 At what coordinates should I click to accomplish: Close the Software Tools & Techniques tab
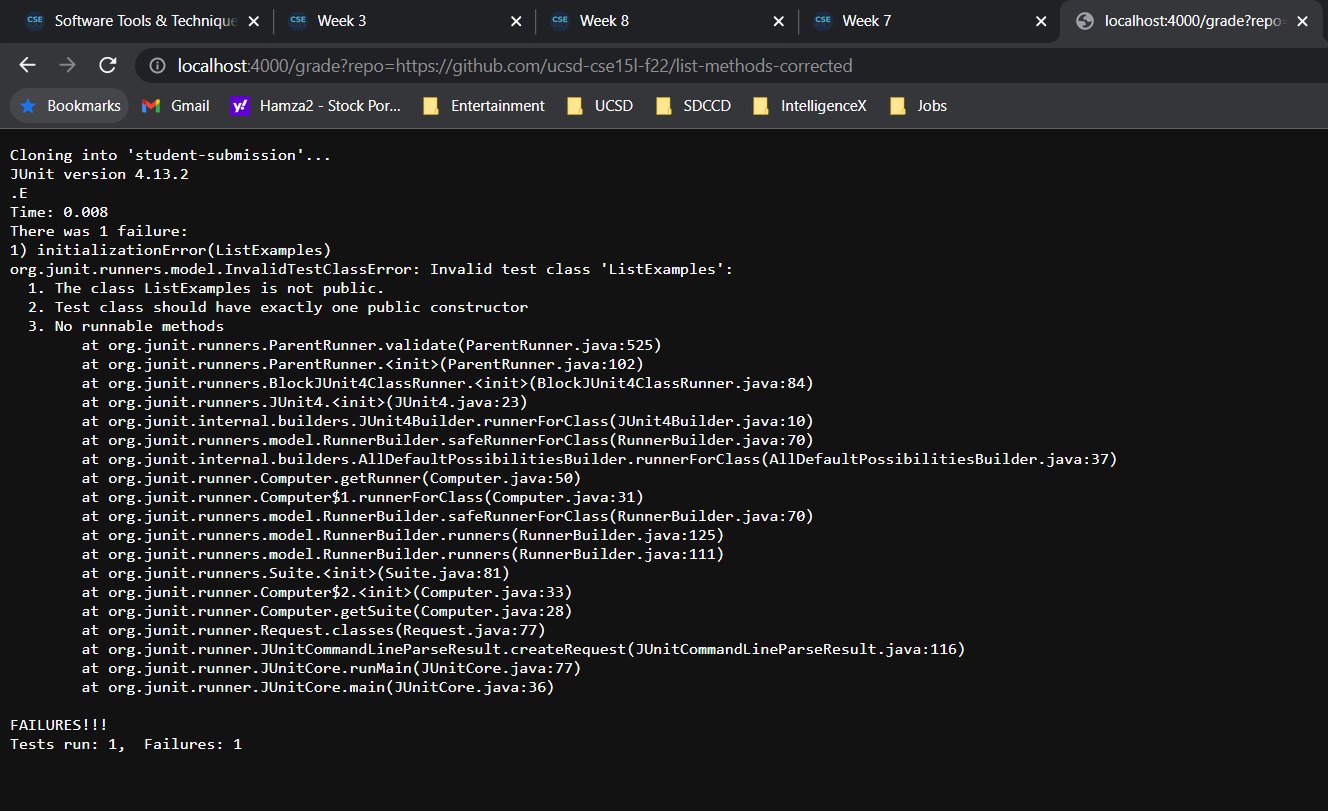(x=253, y=21)
